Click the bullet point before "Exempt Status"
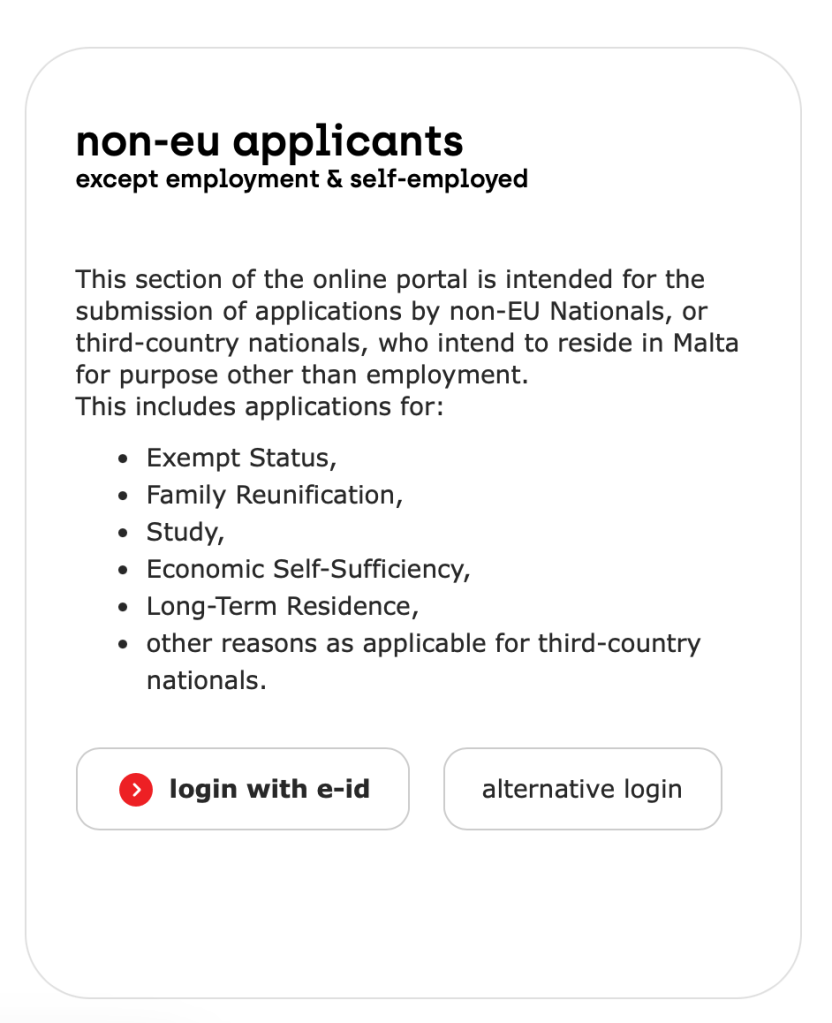 pyautogui.click(x=123, y=459)
